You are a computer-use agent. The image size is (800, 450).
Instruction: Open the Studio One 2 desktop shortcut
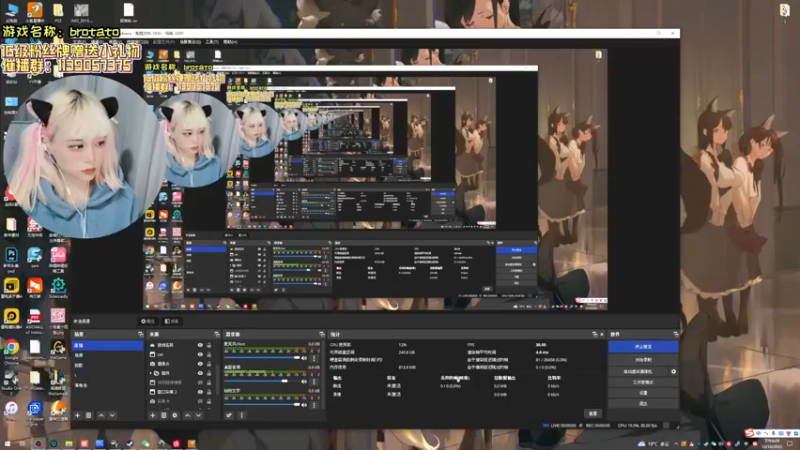tap(11, 382)
